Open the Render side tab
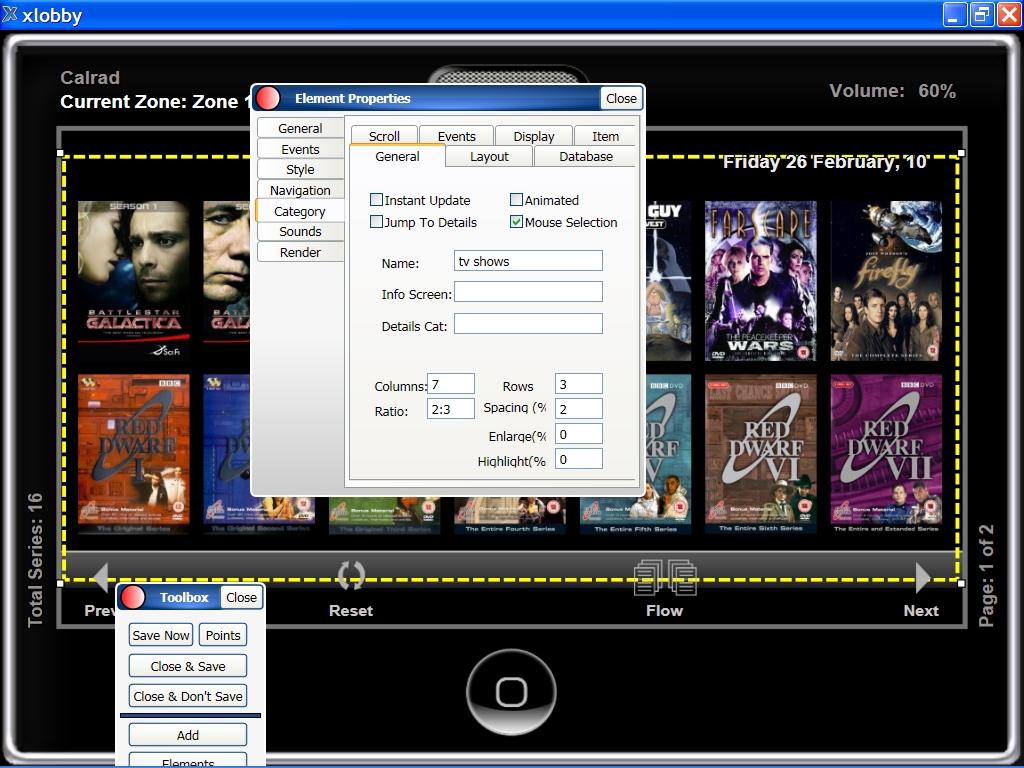The height and width of the screenshot is (768, 1024). click(x=300, y=252)
